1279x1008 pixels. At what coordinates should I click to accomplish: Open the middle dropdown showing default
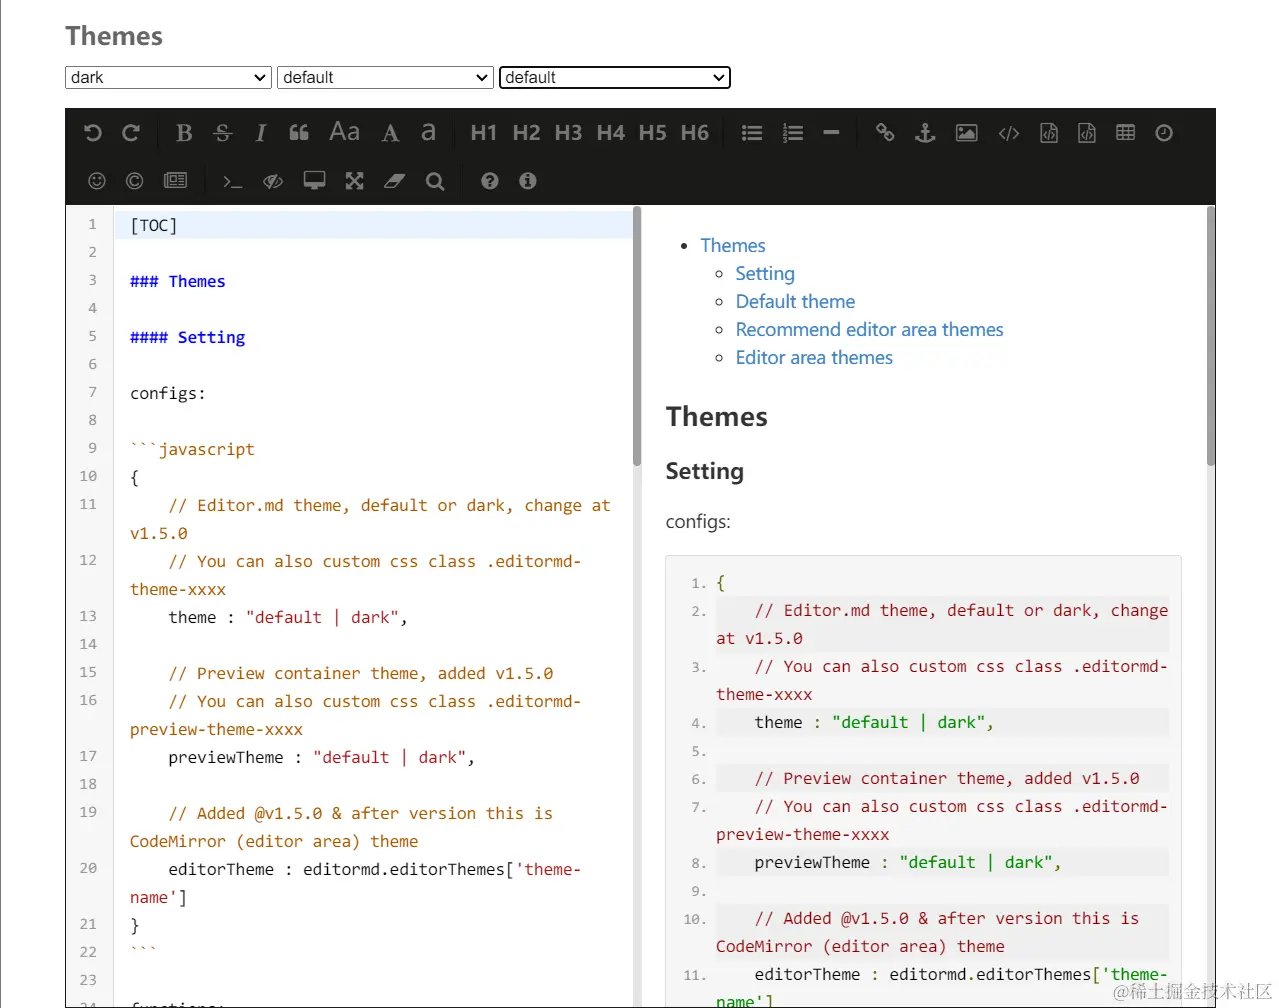385,77
